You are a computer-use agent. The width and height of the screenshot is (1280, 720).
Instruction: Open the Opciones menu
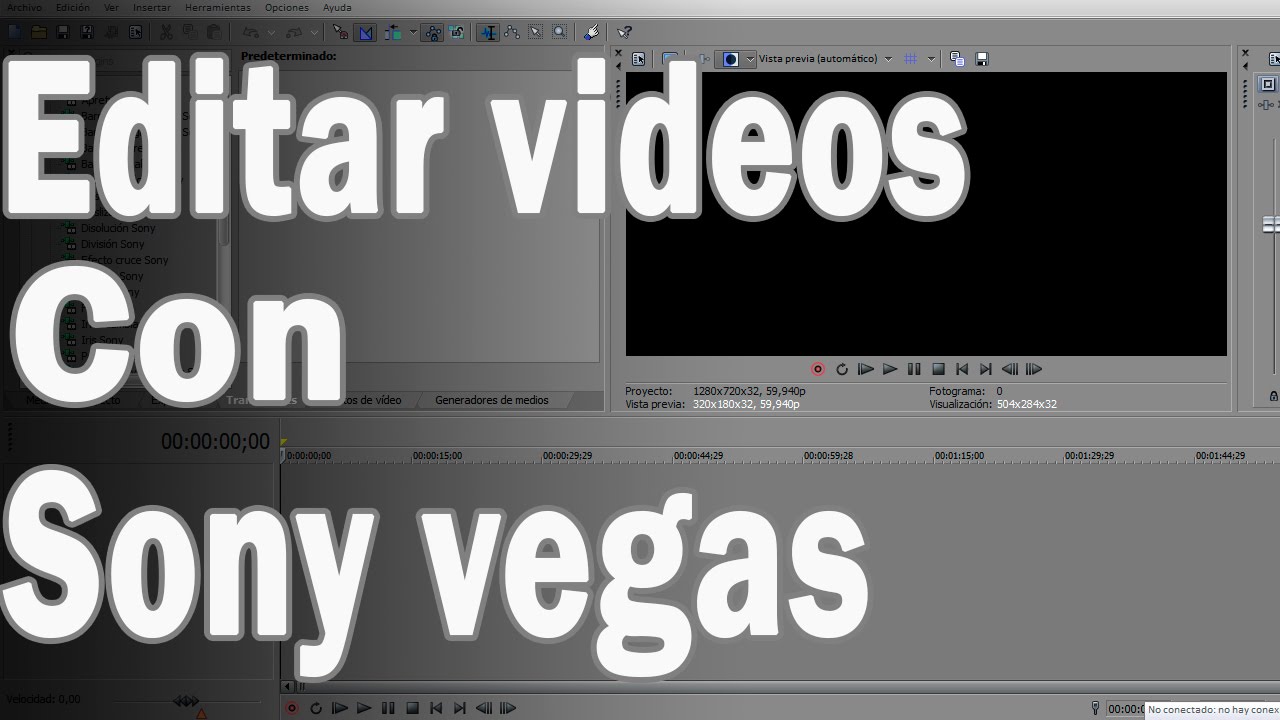pyautogui.click(x=287, y=7)
